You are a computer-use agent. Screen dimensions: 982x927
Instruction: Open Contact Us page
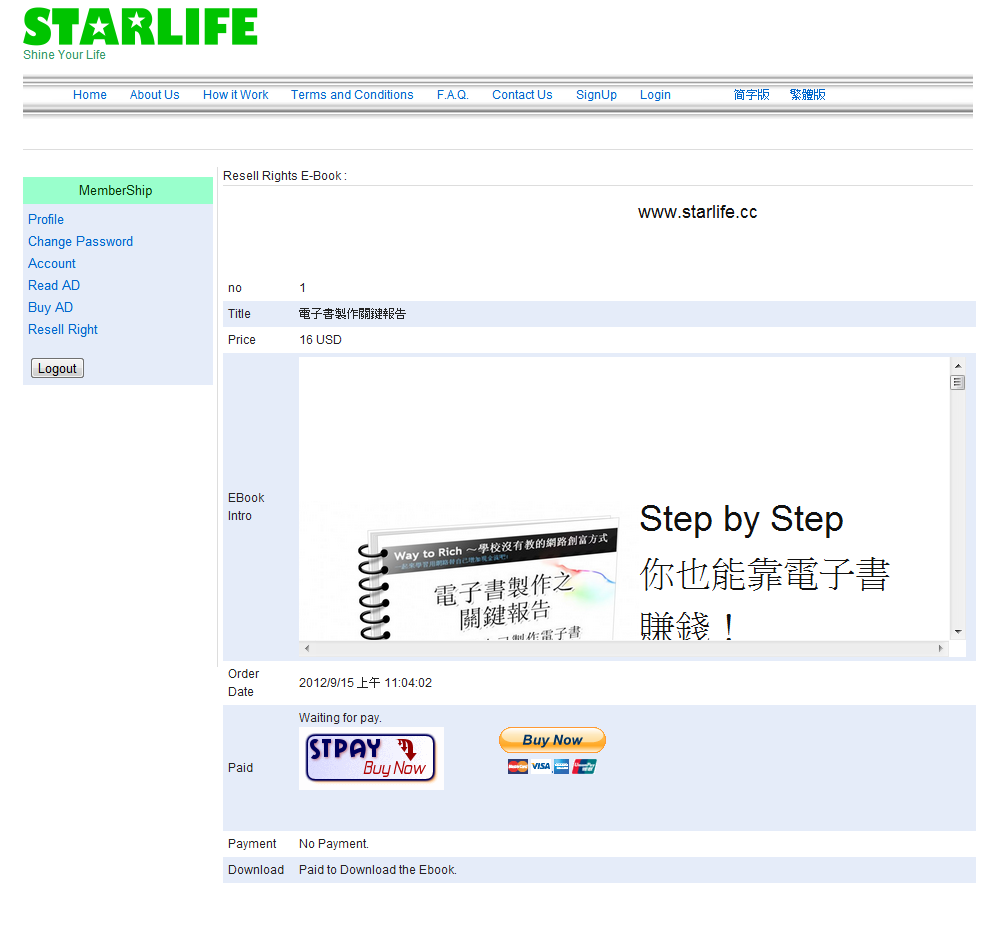point(522,95)
